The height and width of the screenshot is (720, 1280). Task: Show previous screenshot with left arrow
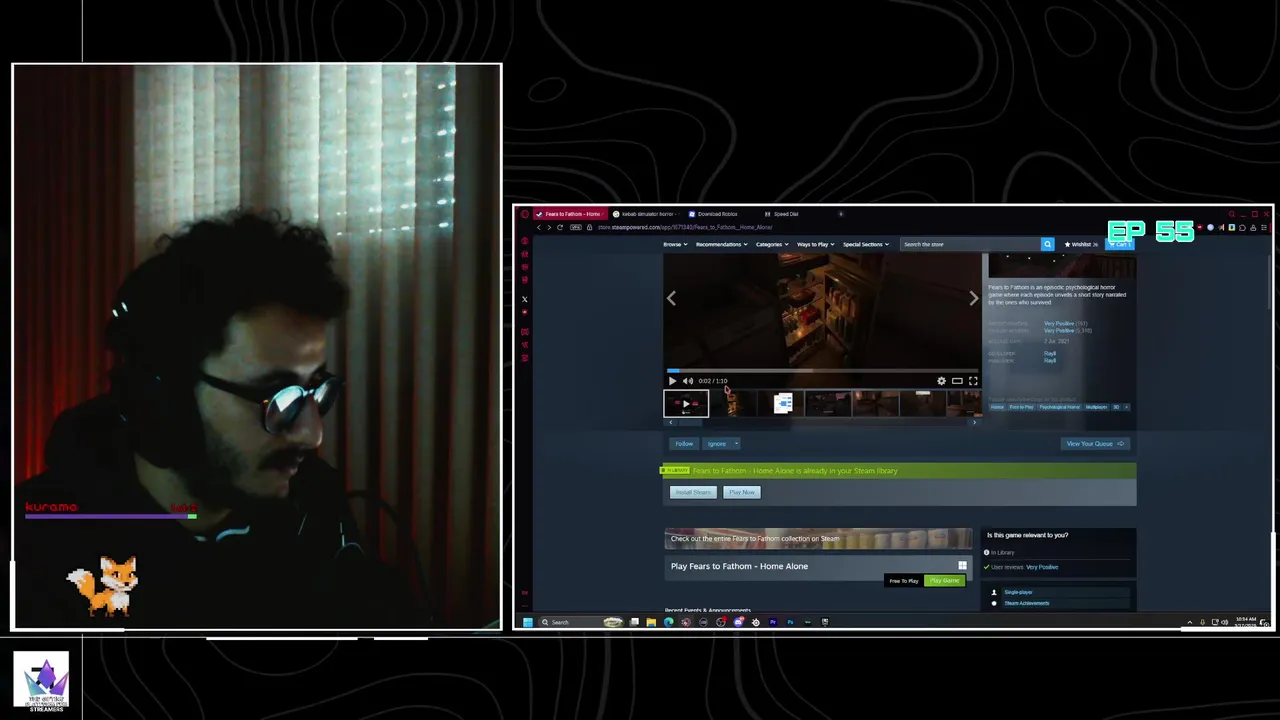(x=671, y=298)
